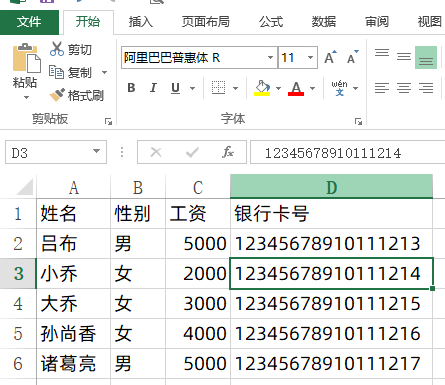
Task: Open Insert Function fx dialog
Action: pyautogui.click(x=228, y=152)
